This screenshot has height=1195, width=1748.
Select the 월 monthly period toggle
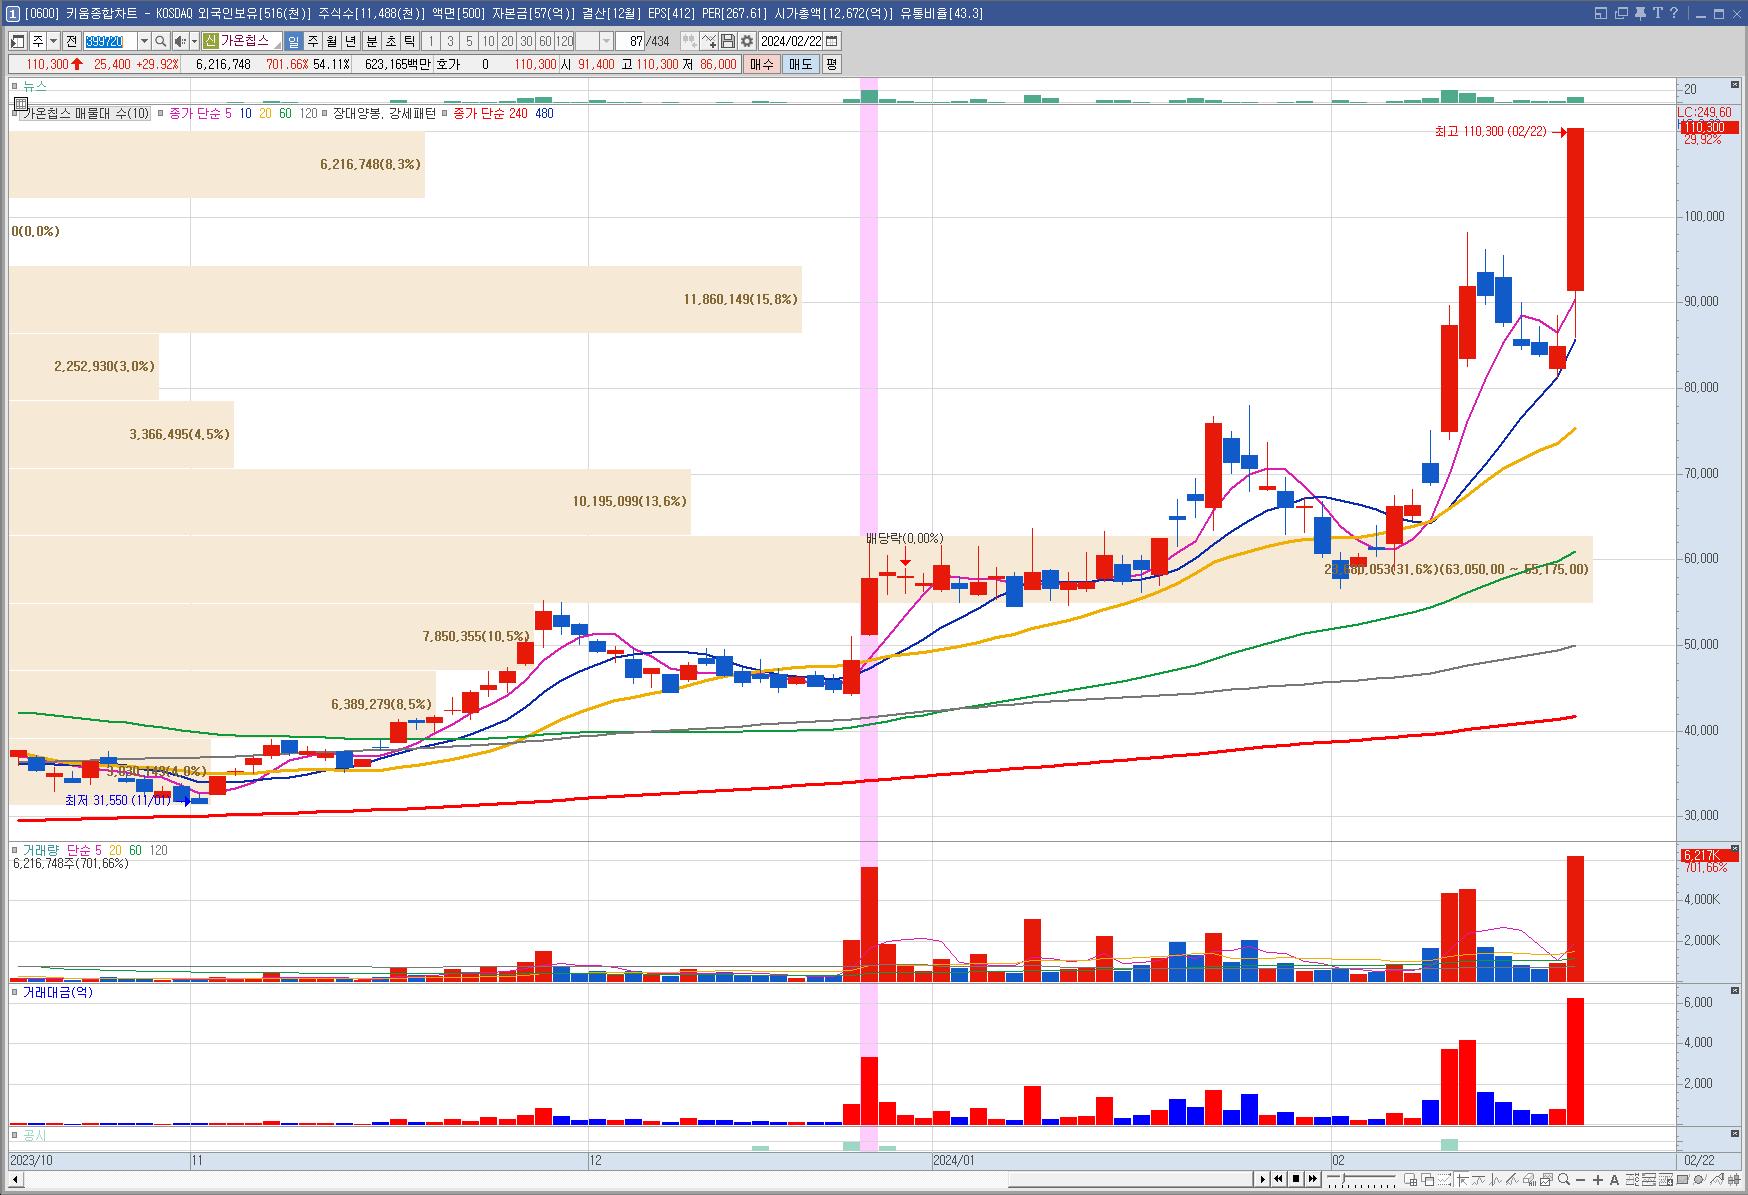pyautogui.click(x=331, y=41)
